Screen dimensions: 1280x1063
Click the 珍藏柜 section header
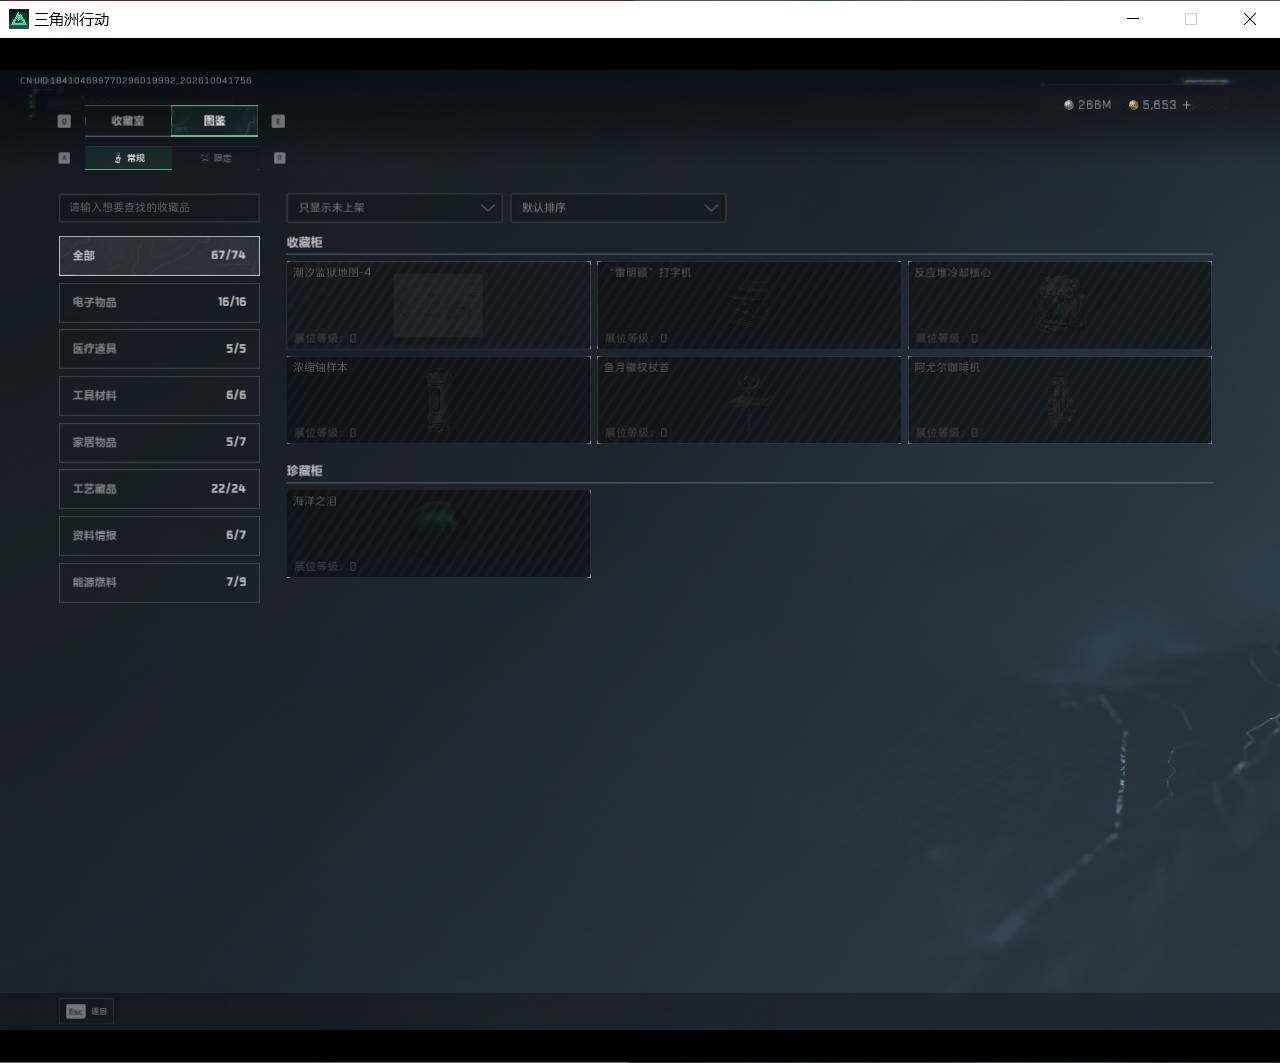pos(305,470)
